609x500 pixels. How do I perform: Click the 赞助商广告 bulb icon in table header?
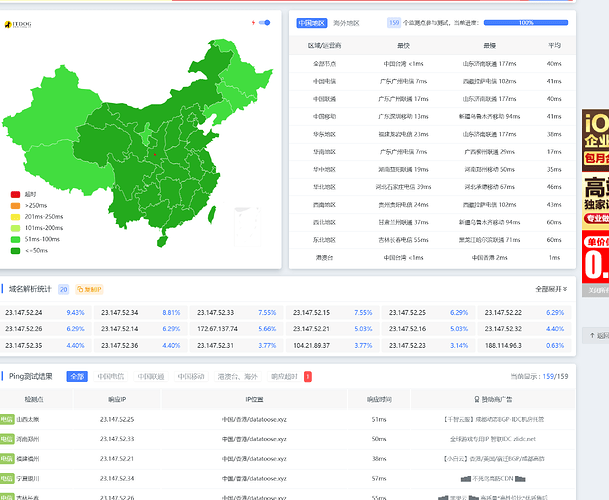477,399
